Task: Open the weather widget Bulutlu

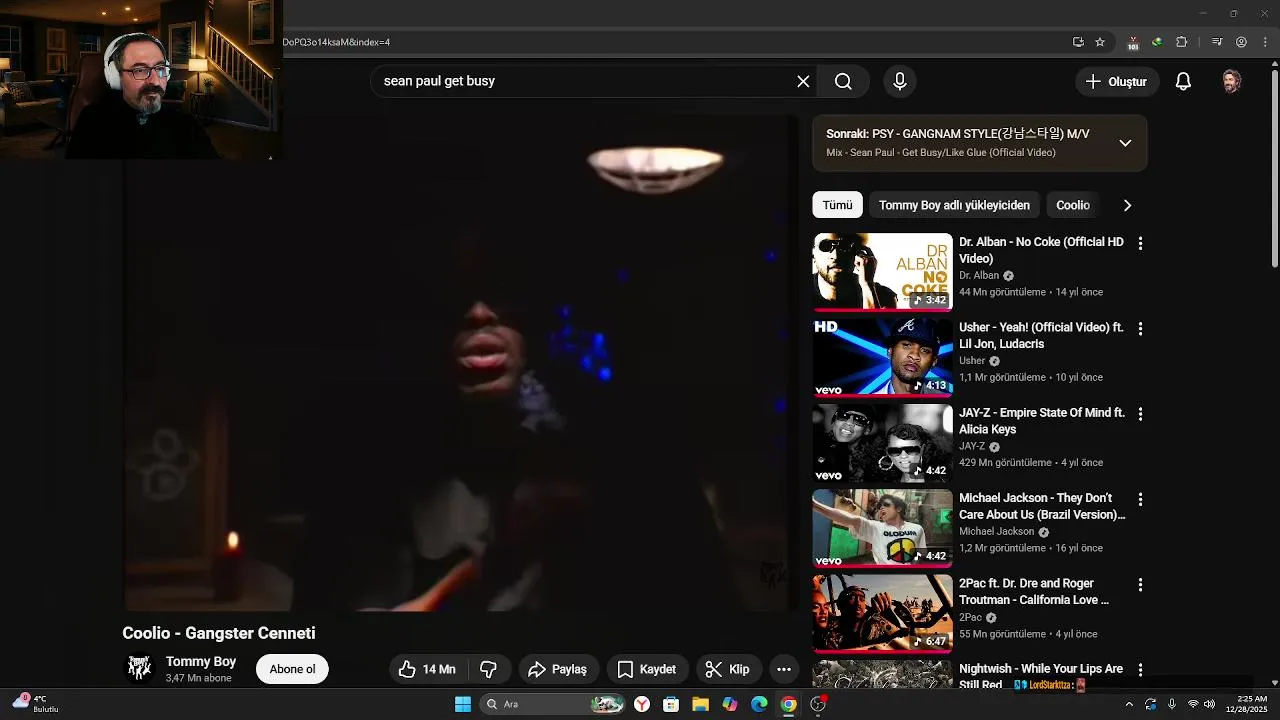Action: pos(35,704)
